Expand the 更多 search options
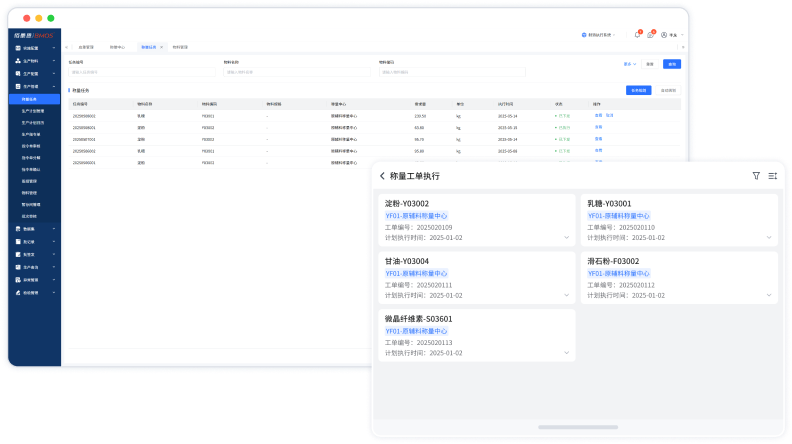Viewport: 792px width, 444px height. tap(629, 64)
